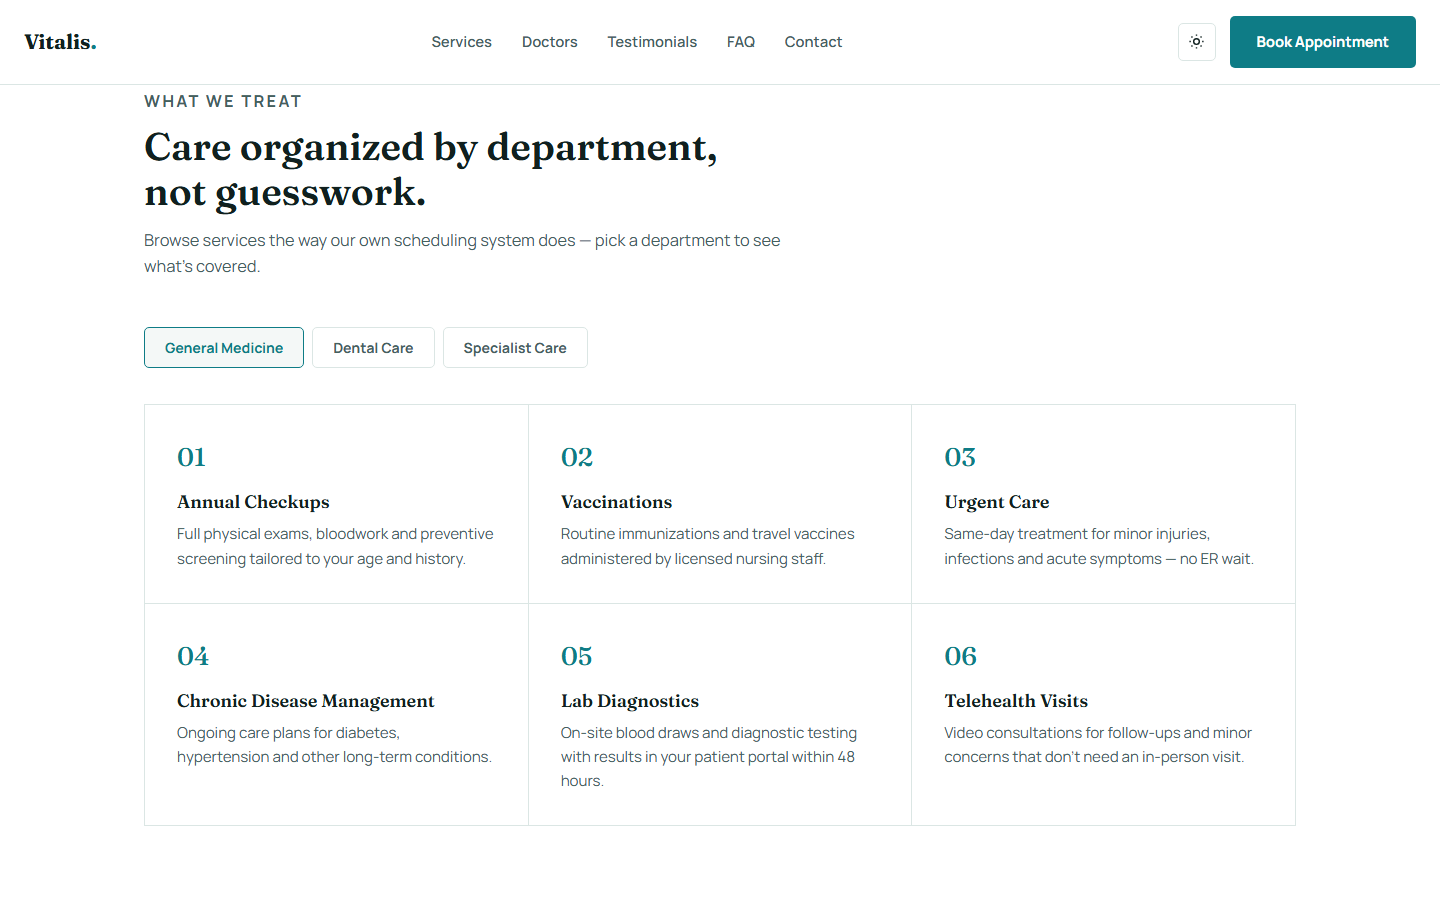Viewport: 1440px width, 900px height.
Task: Click the 'Care organized by department' headline
Action: [x=431, y=169]
